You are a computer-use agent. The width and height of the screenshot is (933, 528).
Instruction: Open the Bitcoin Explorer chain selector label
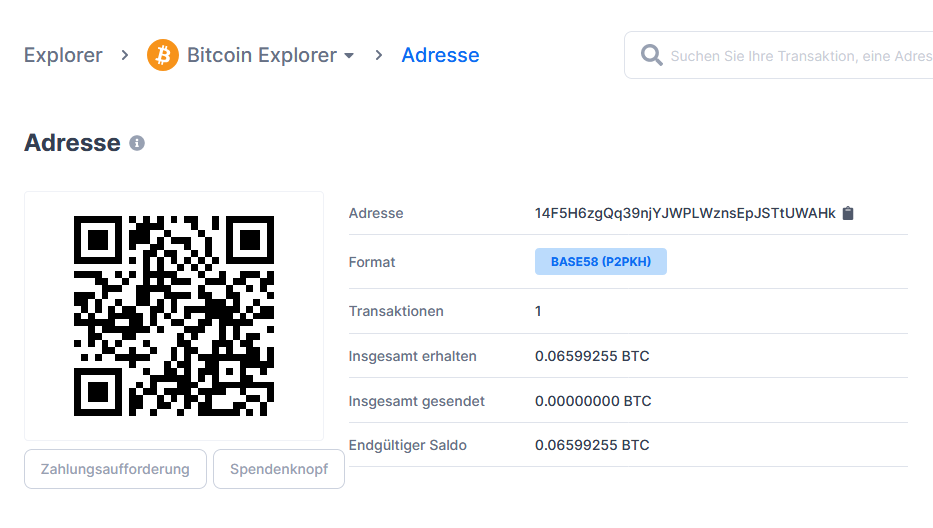coord(261,55)
